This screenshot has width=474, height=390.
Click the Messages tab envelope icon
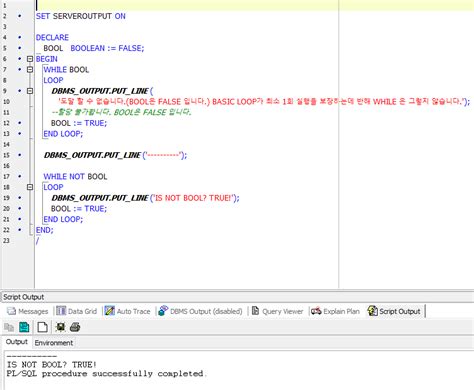(12, 311)
